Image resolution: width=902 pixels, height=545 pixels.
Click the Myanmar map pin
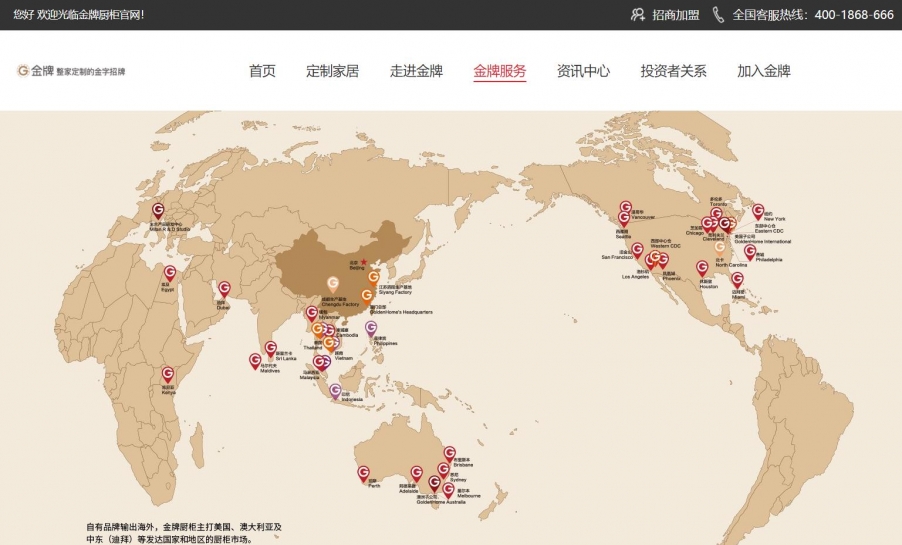click(x=311, y=314)
